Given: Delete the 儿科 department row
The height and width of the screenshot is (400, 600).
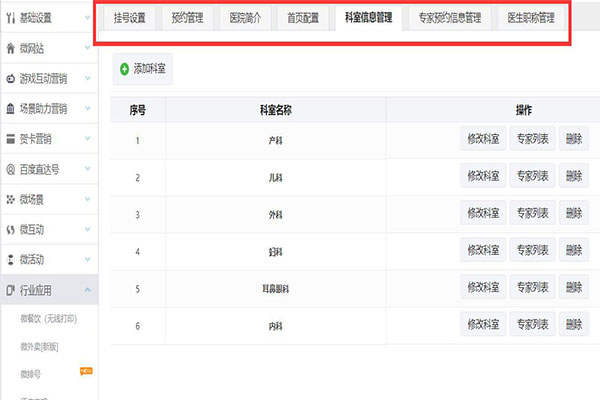Looking at the screenshot, I should point(574,176).
